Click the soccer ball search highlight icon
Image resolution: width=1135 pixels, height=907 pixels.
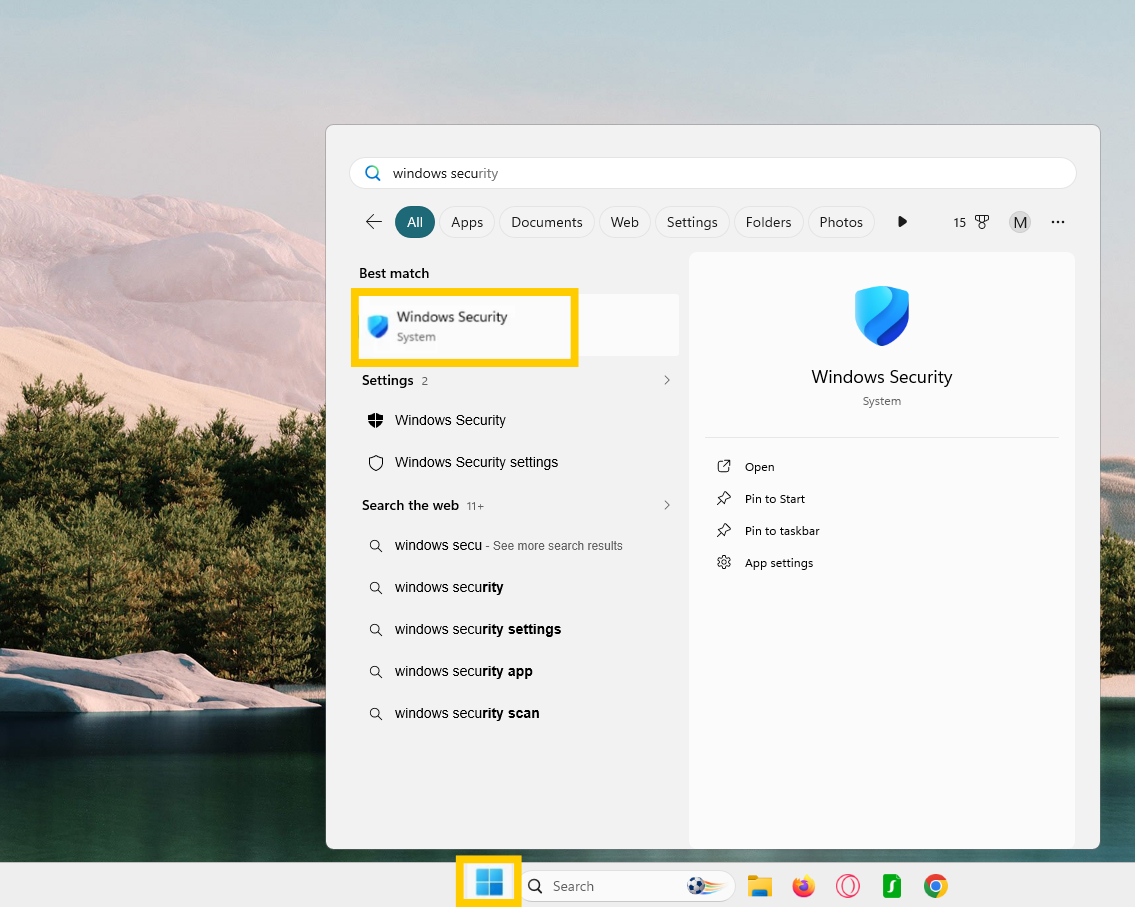pyautogui.click(x=706, y=886)
